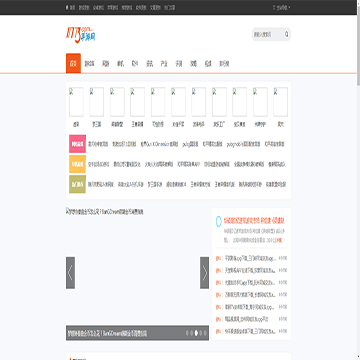The width and height of the screenshot is (360, 360).
Task: Expand the top-right site navigation dropdown
Action: pos(282,7)
